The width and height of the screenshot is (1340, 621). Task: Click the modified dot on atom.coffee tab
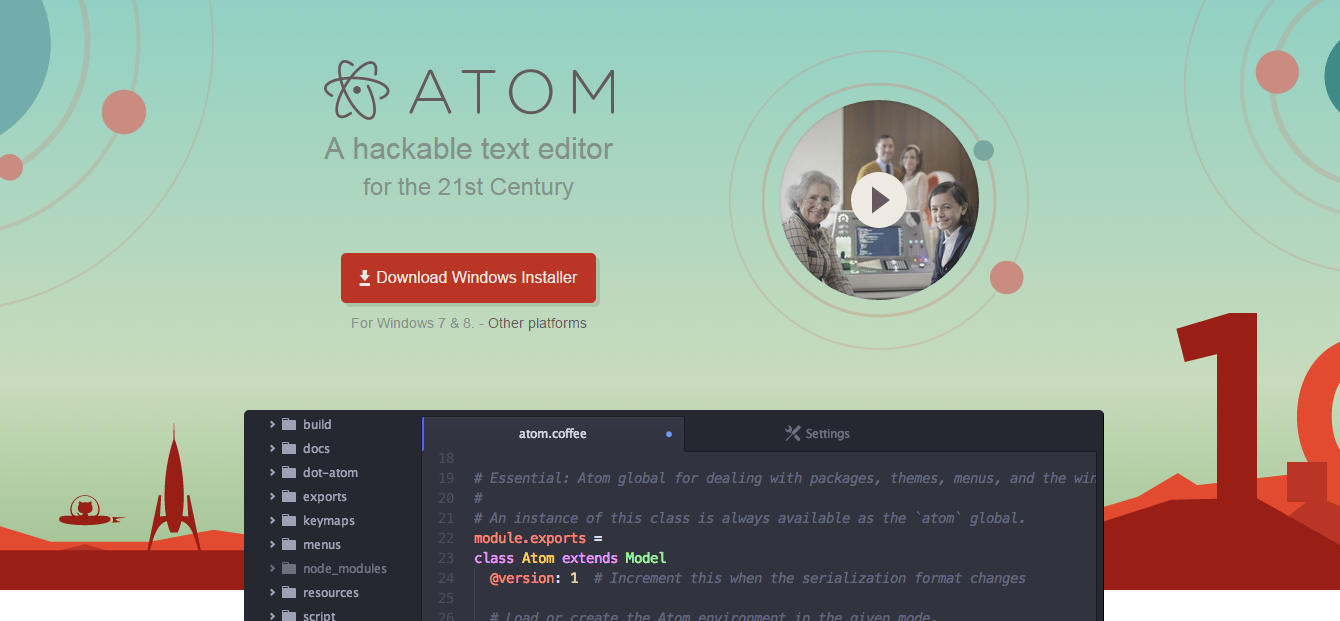point(669,435)
